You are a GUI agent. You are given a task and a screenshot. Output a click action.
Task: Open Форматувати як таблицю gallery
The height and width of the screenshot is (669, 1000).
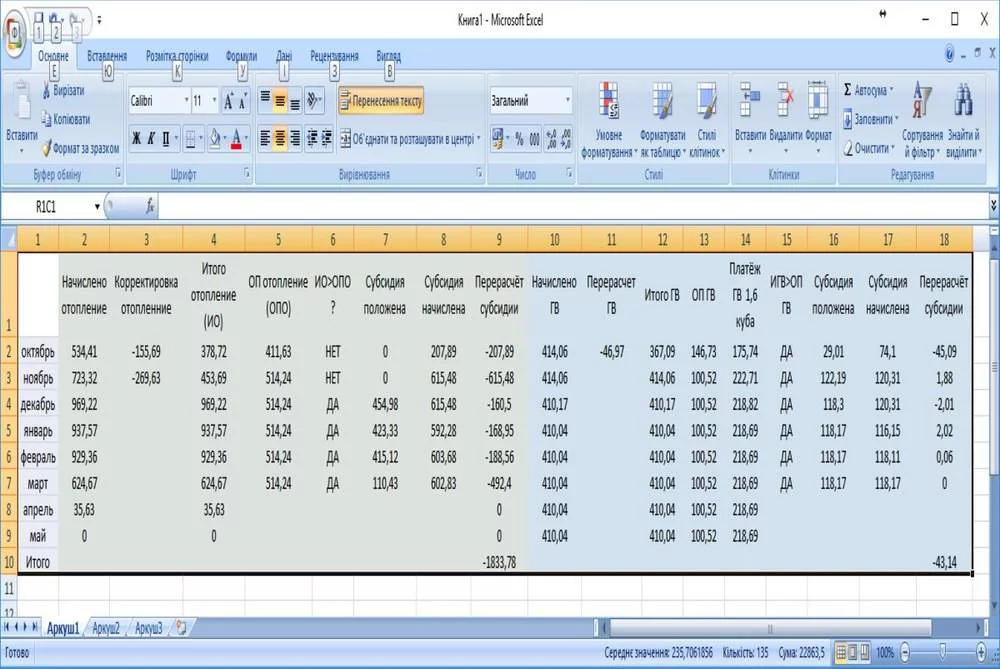pos(662,120)
